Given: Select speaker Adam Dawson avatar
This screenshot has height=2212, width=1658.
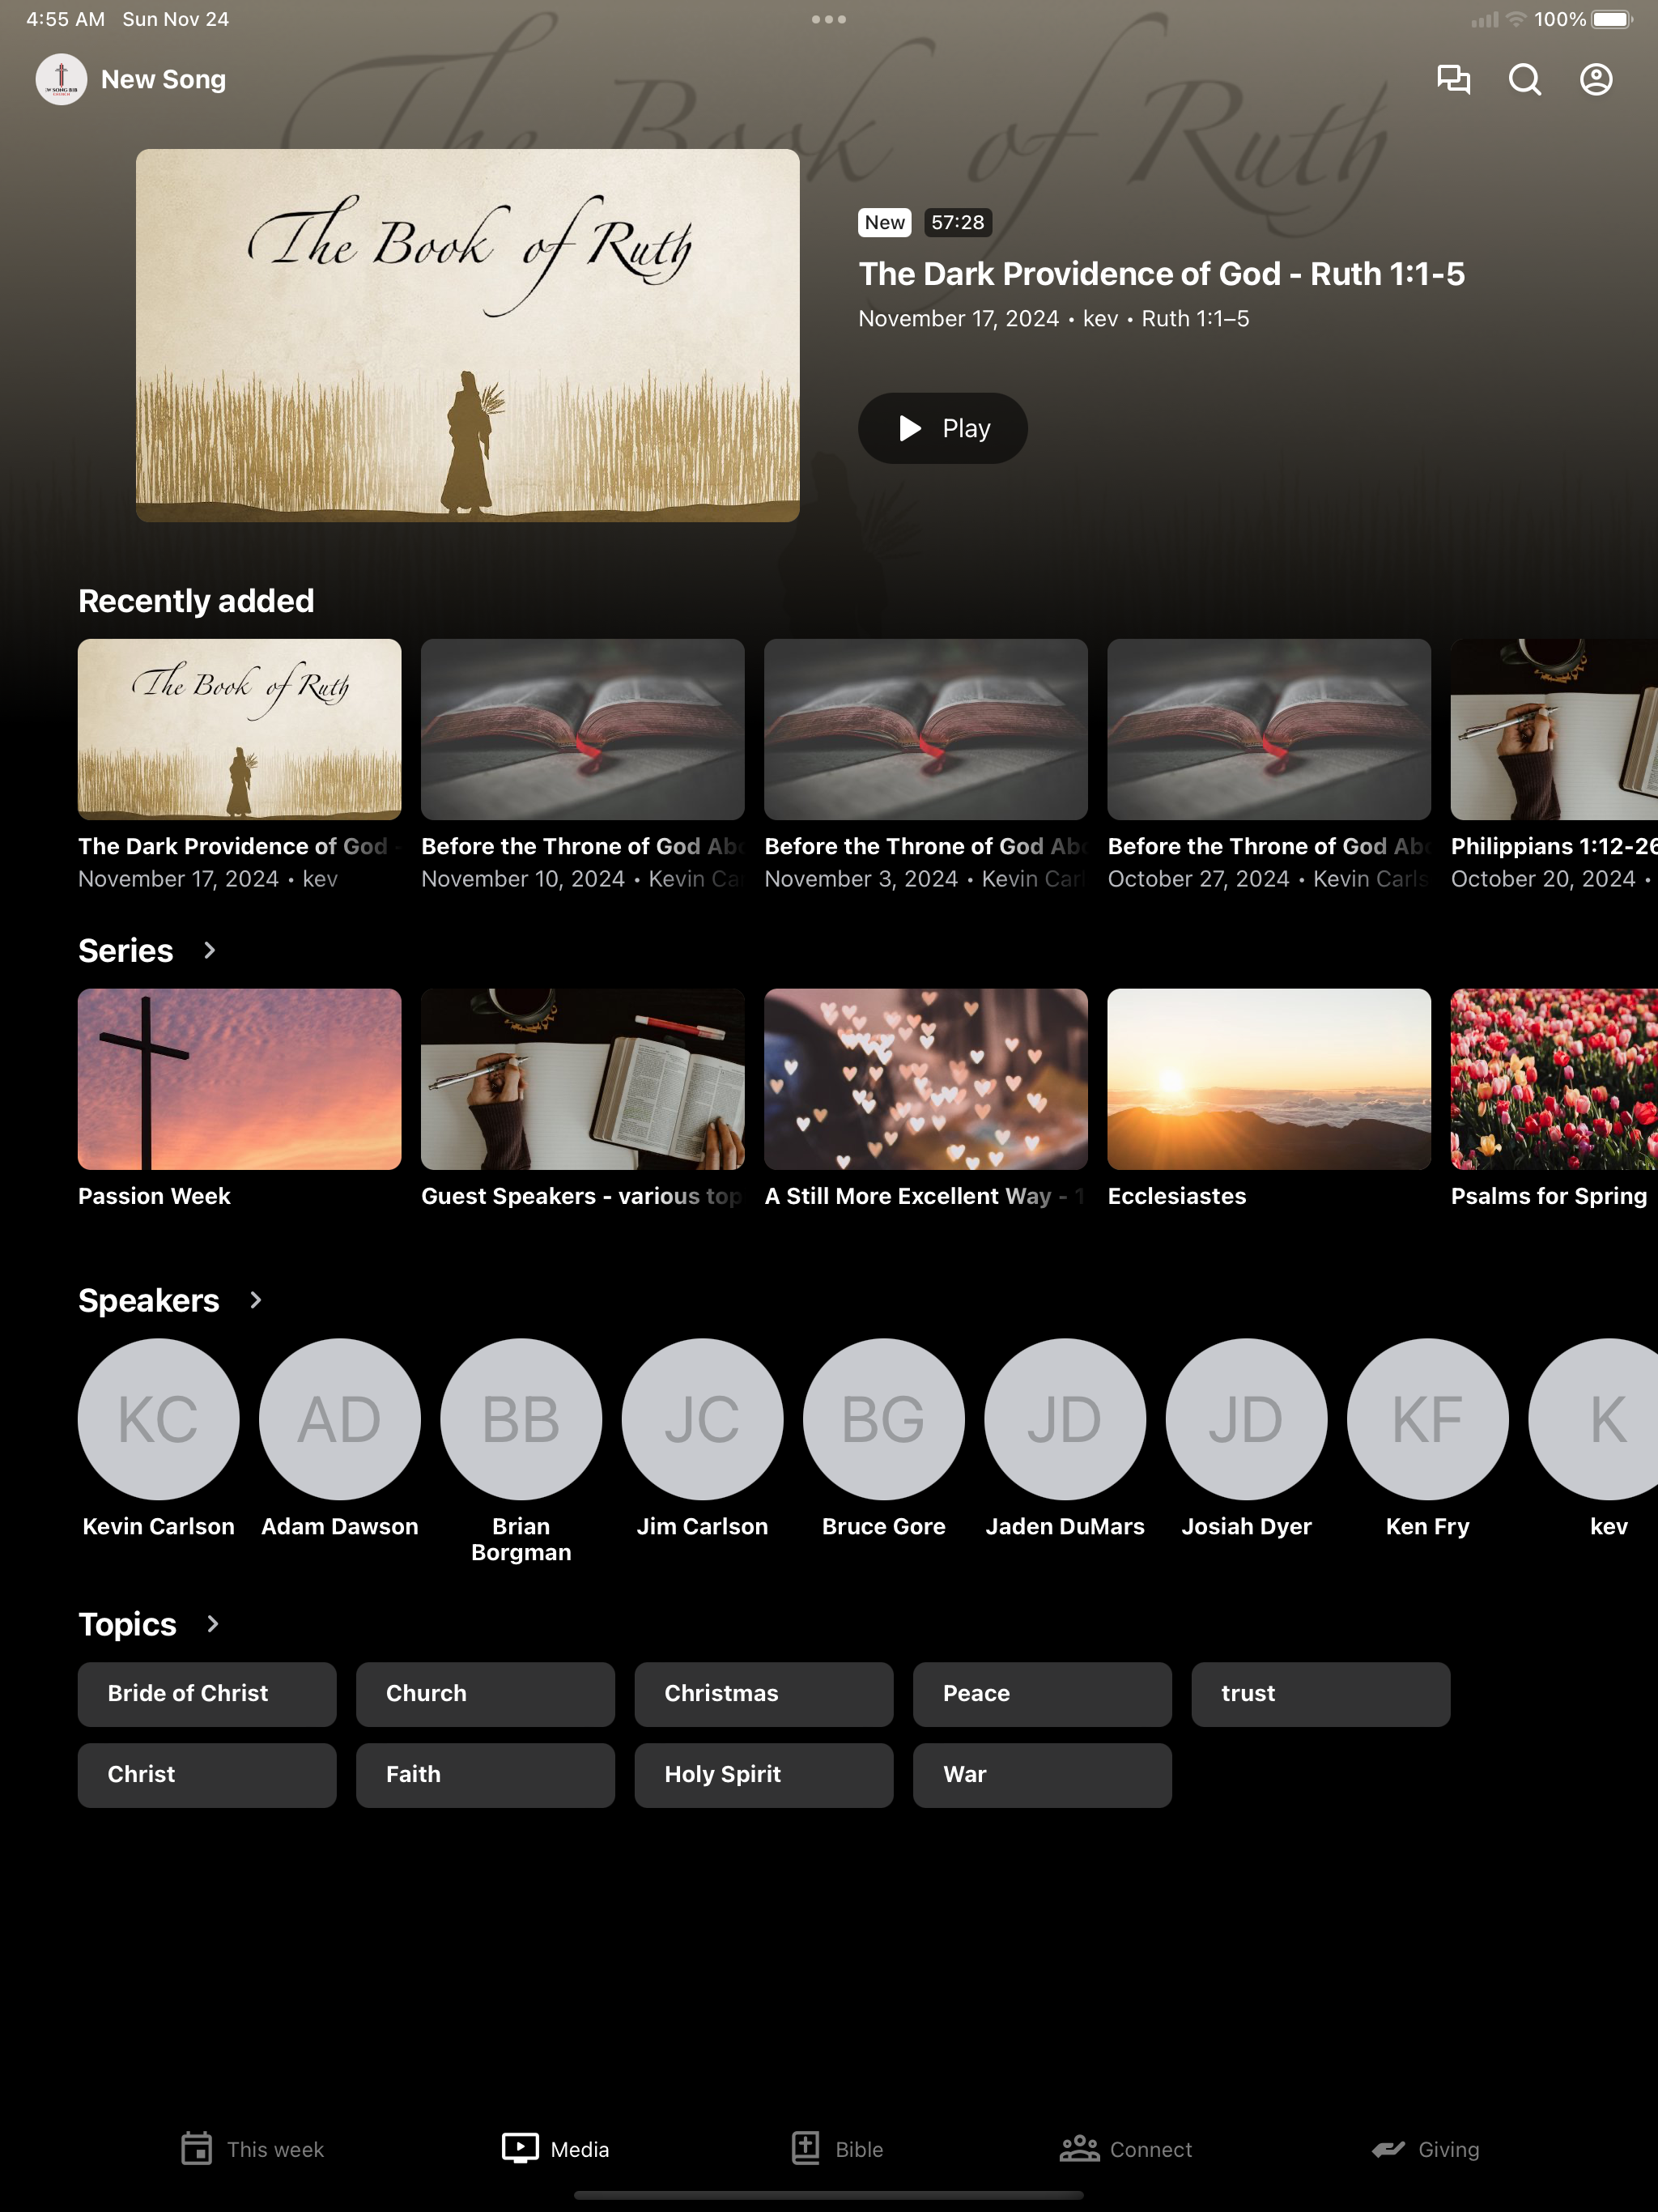Looking at the screenshot, I should [x=340, y=1419].
